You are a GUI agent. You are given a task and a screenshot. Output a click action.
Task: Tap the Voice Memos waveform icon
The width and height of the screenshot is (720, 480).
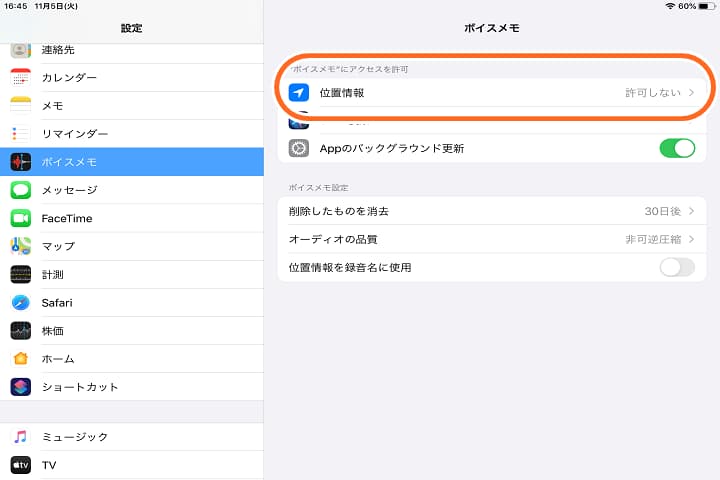point(21,162)
